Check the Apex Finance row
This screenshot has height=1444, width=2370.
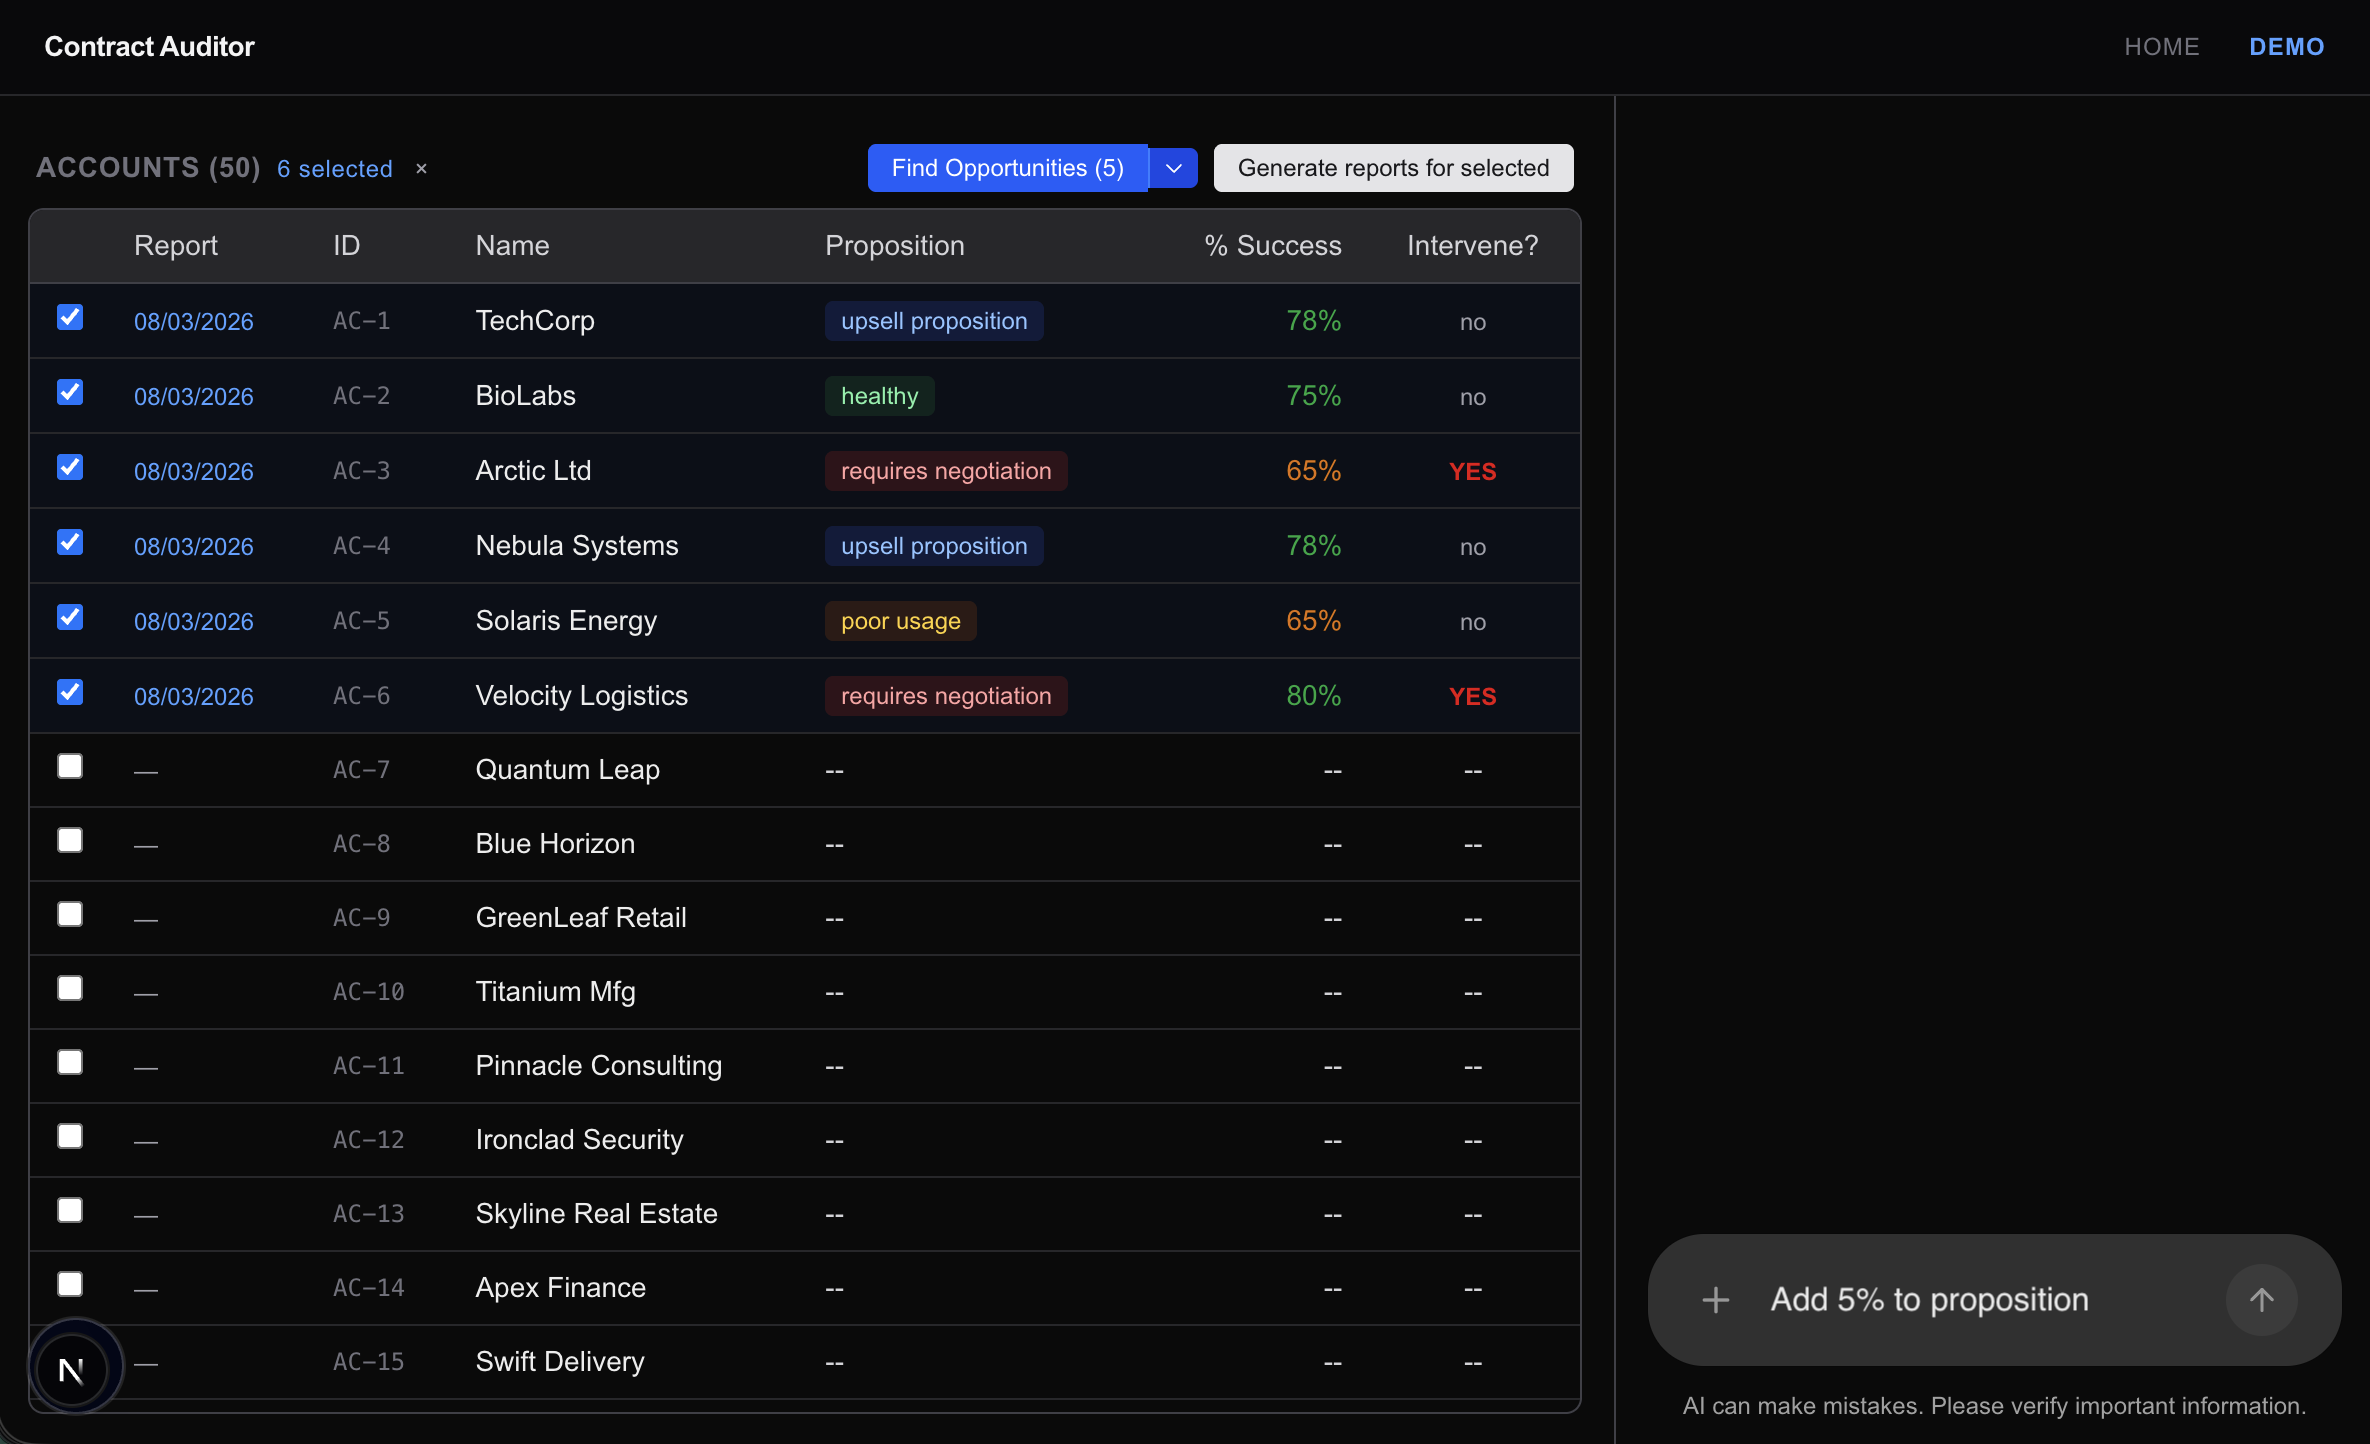pyautogui.click(x=70, y=1284)
